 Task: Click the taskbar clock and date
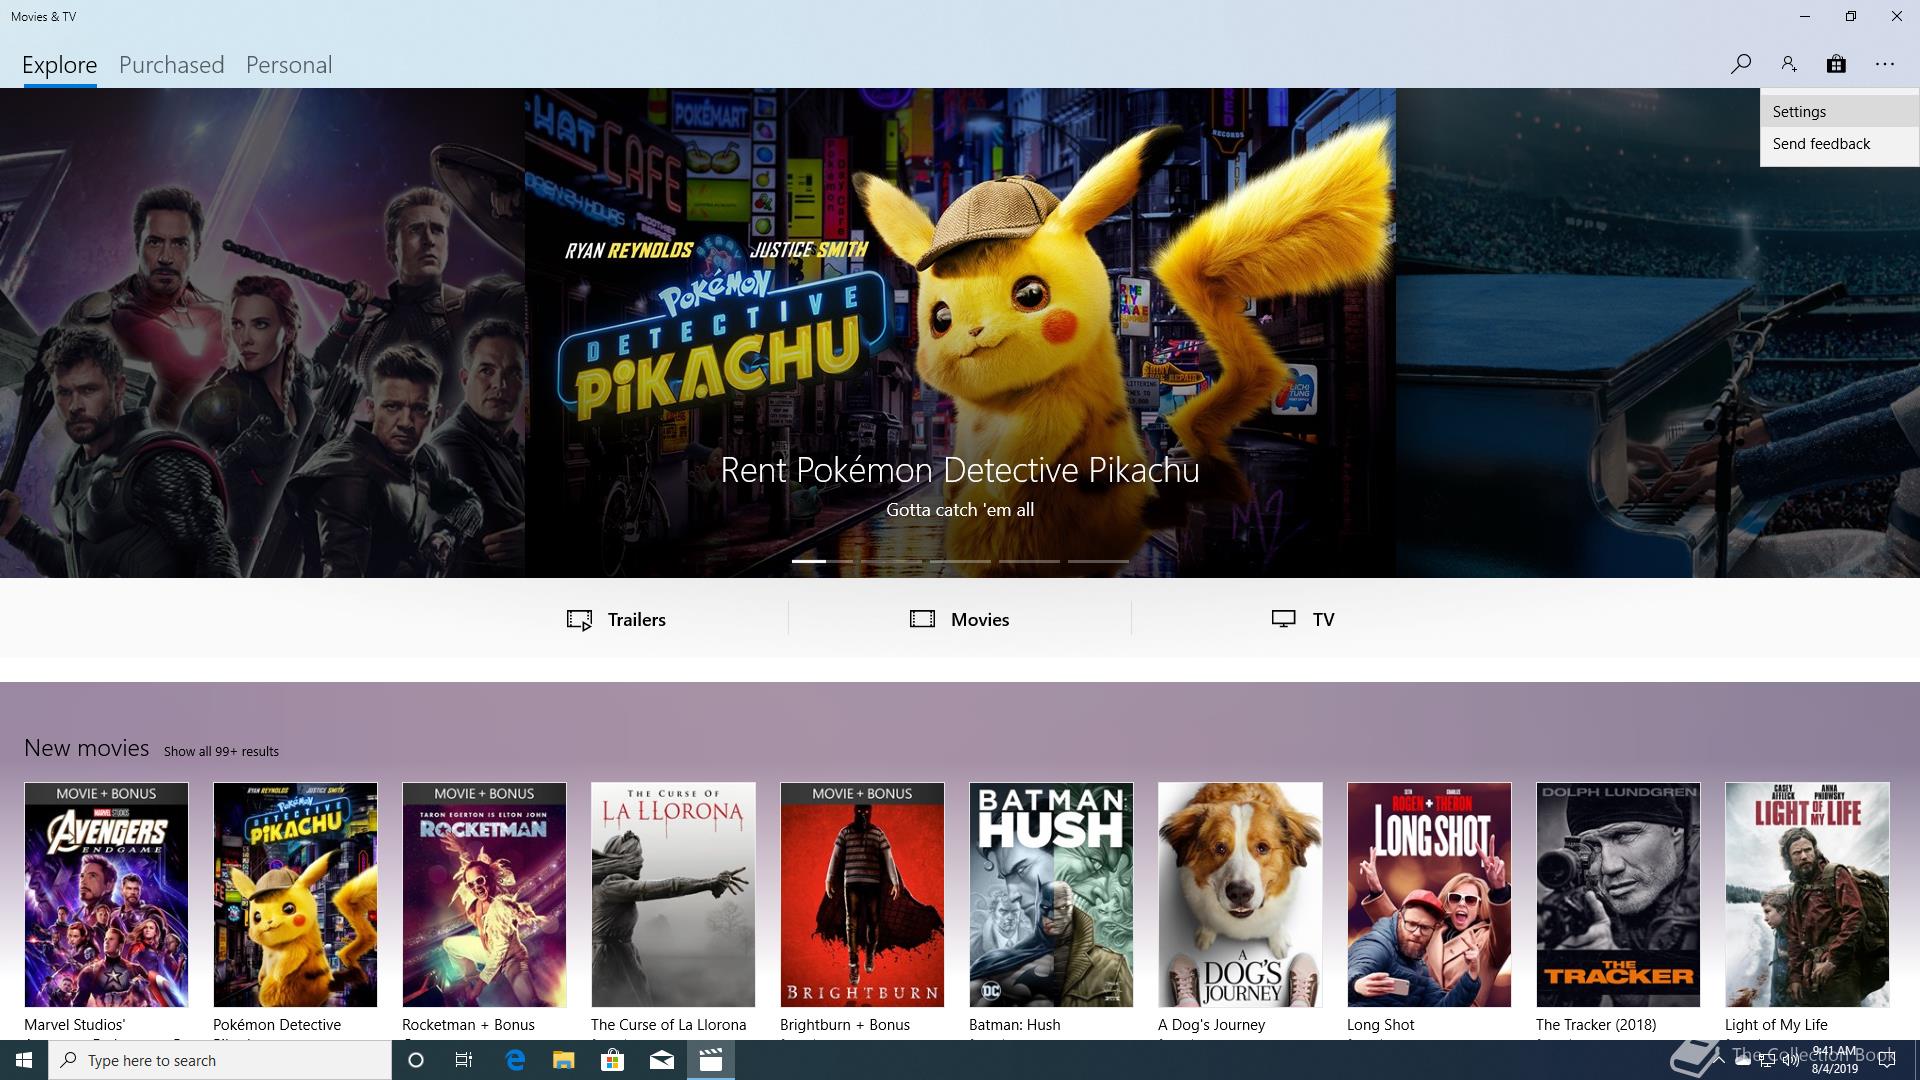(1834, 1060)
